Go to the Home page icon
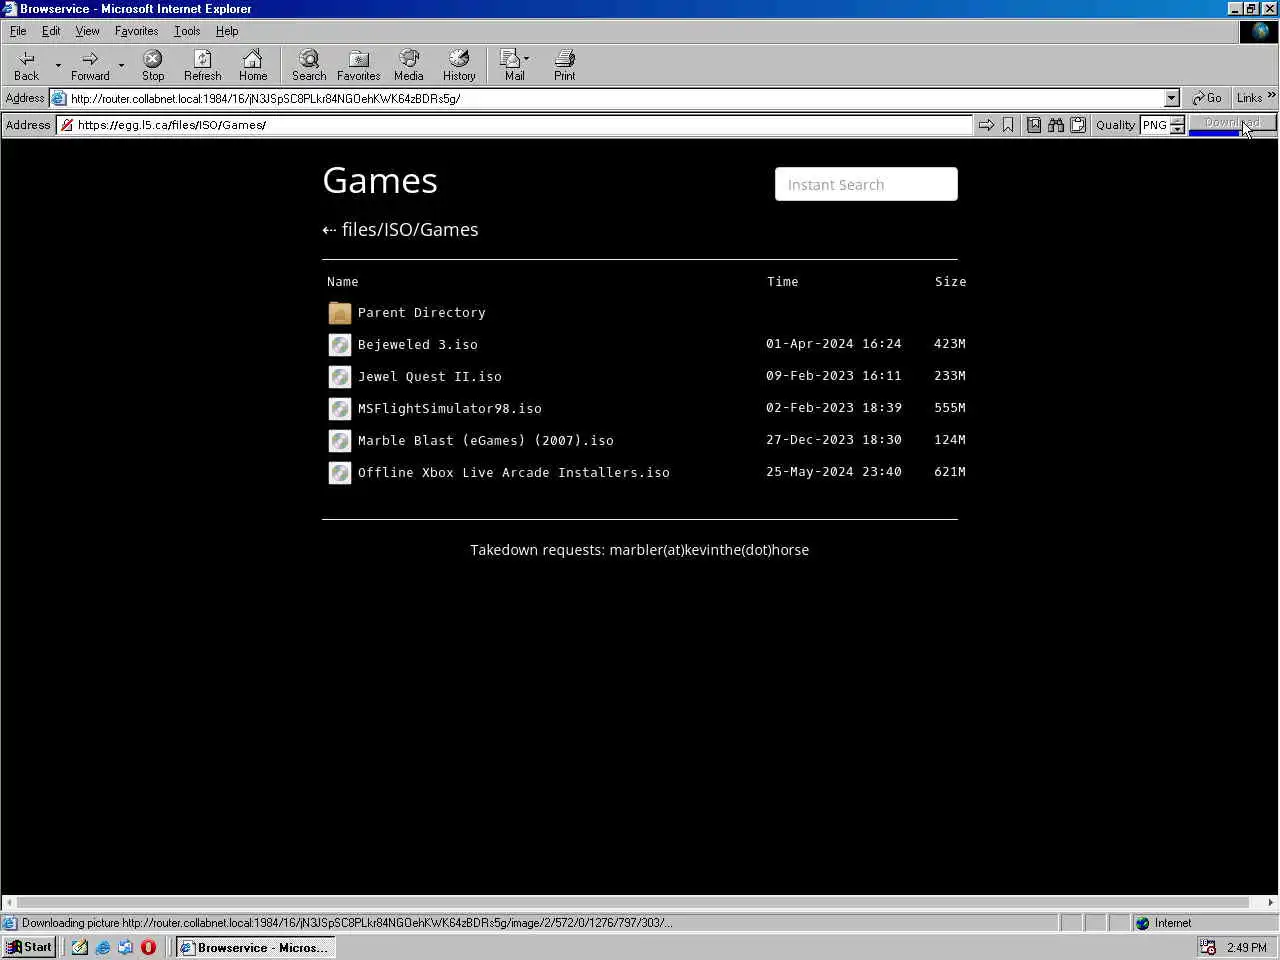 click(253, 65)
